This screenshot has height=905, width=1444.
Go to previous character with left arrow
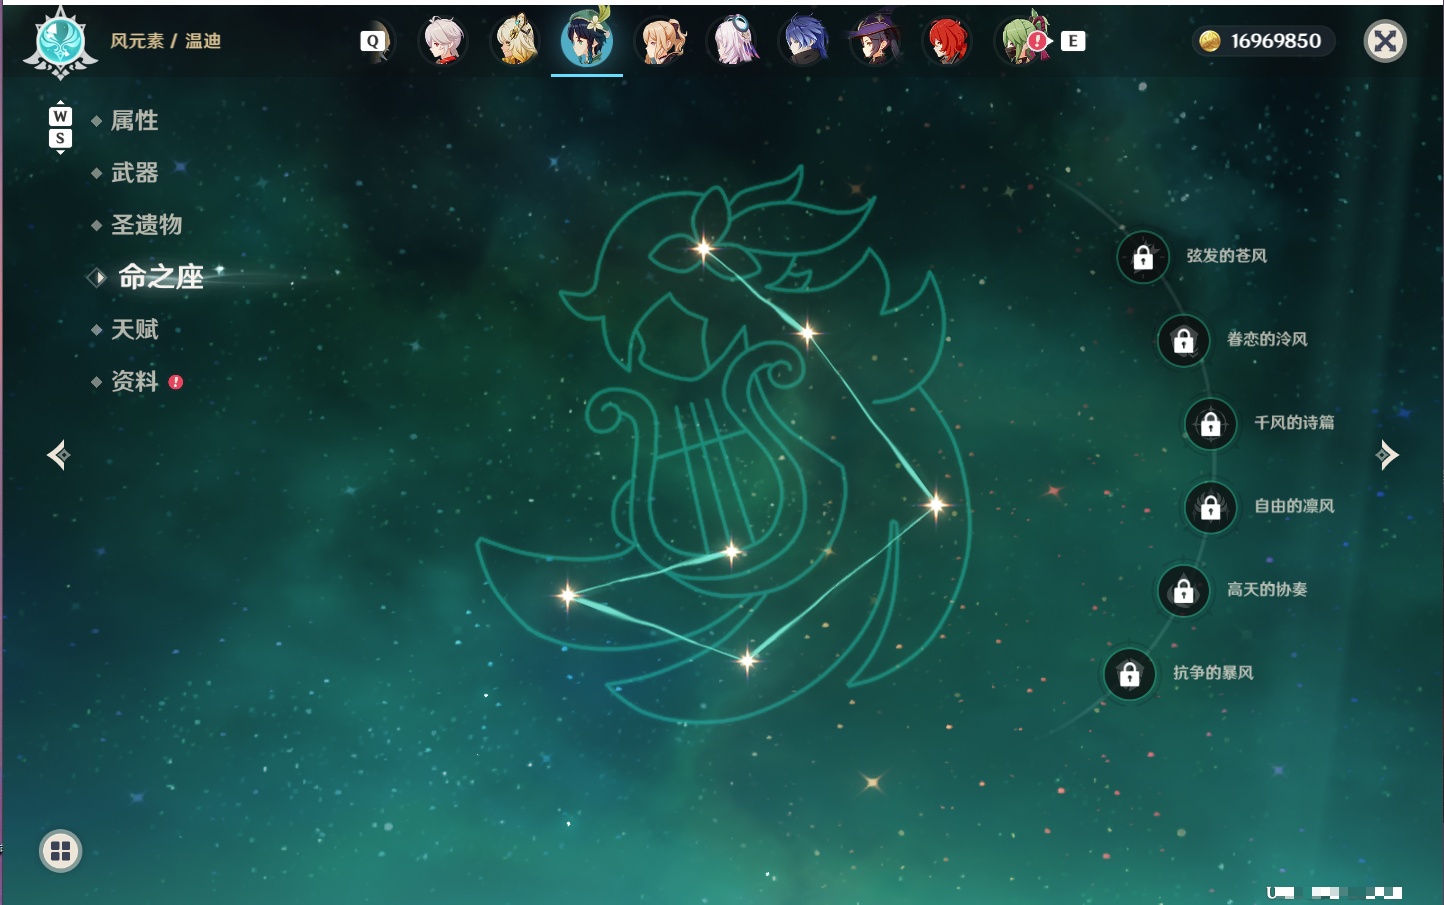pos(58,455)
